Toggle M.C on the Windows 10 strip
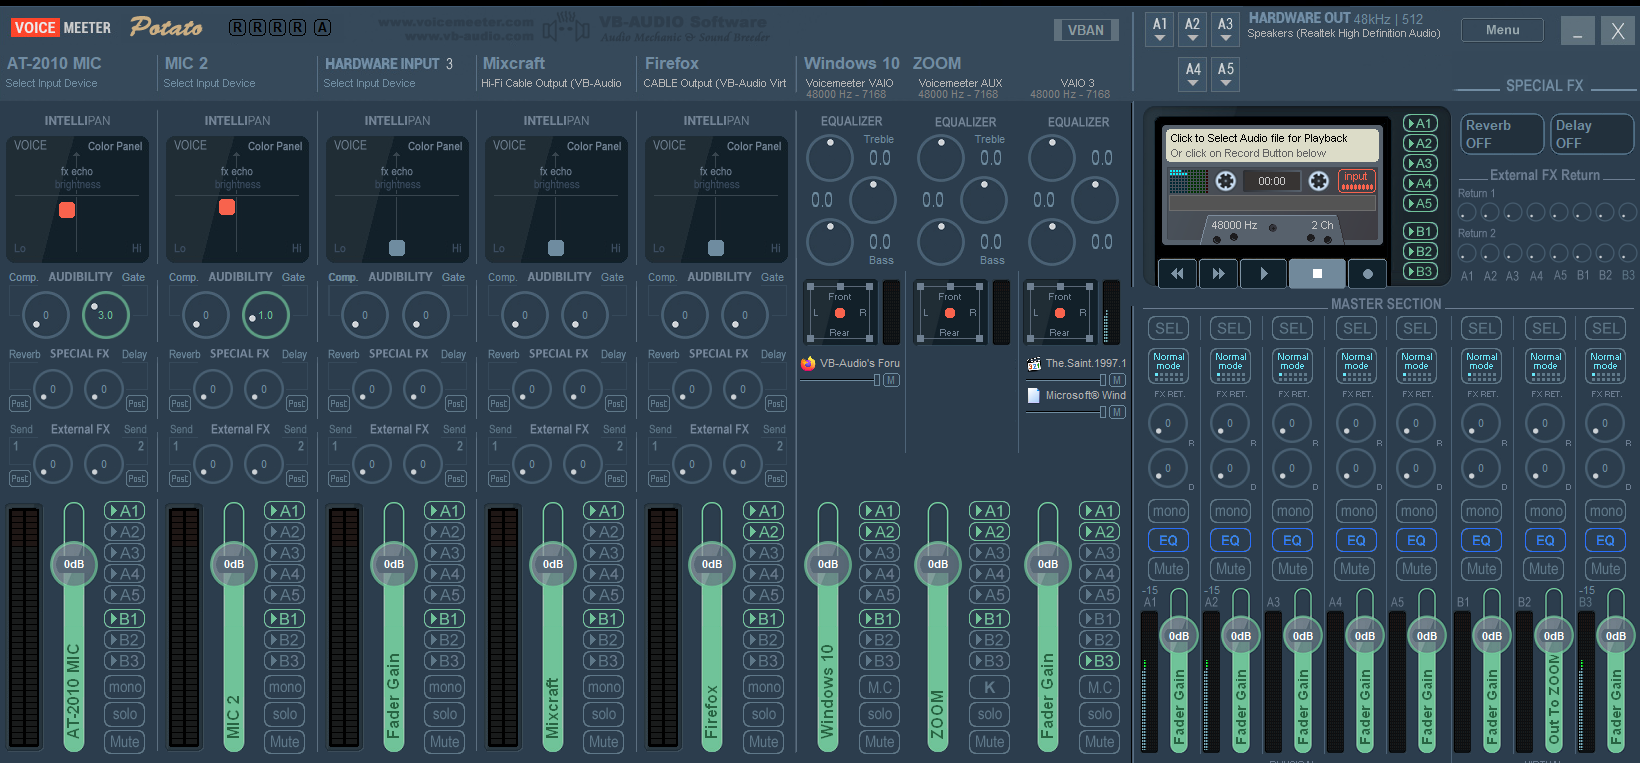 [880, 687]
